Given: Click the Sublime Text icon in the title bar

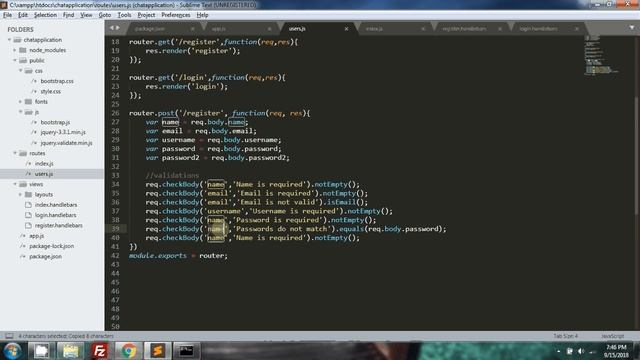Looking at the screenshot, I should tap(4, 5).
